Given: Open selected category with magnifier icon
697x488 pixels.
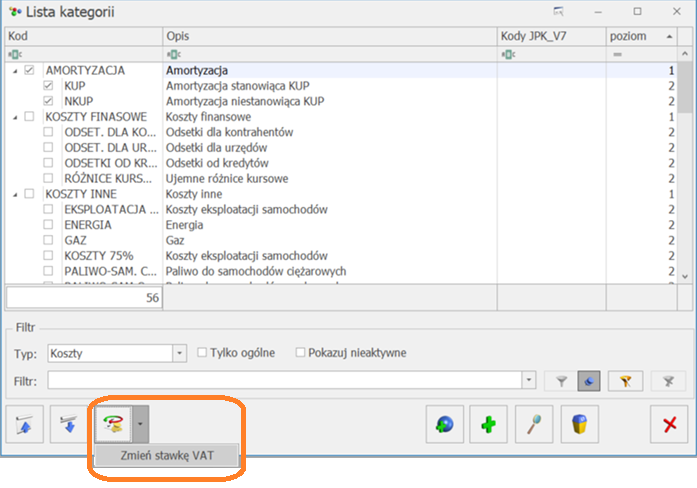Looking at the screenshot, I should click(534, 424).
